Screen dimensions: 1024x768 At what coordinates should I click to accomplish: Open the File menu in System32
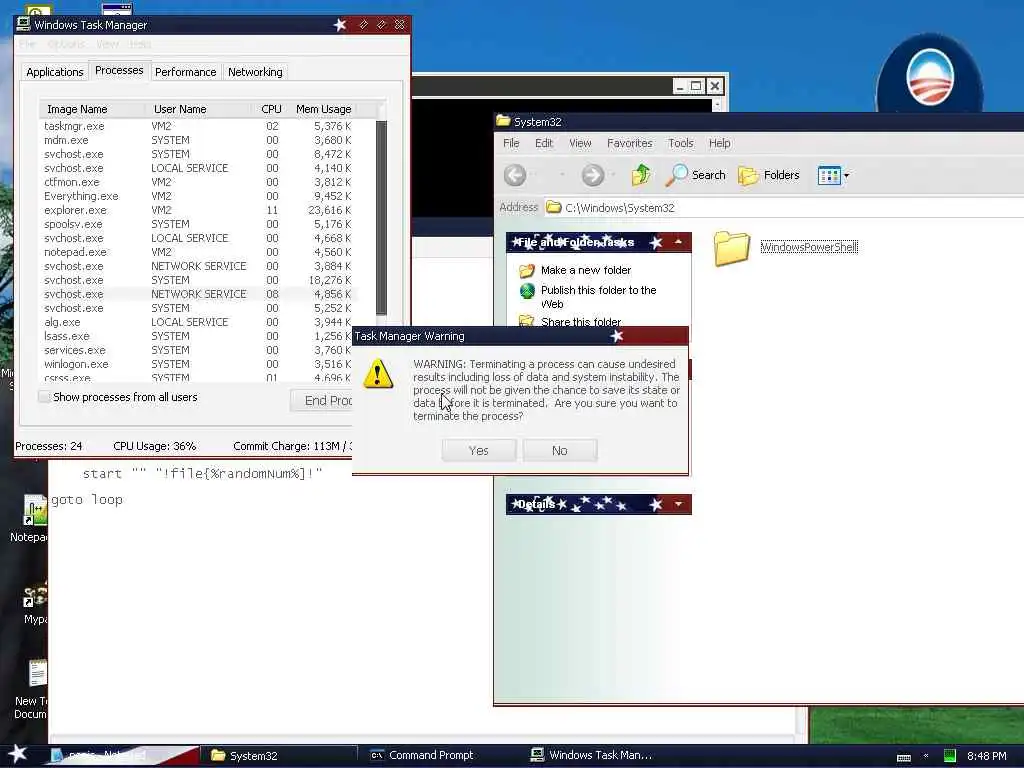pos(511,143)
